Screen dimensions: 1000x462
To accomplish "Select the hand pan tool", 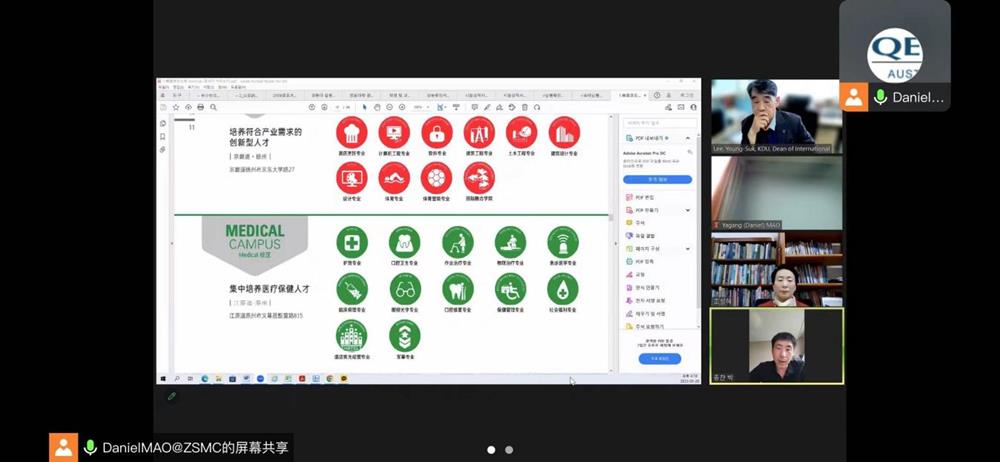I will click(376, 107).
